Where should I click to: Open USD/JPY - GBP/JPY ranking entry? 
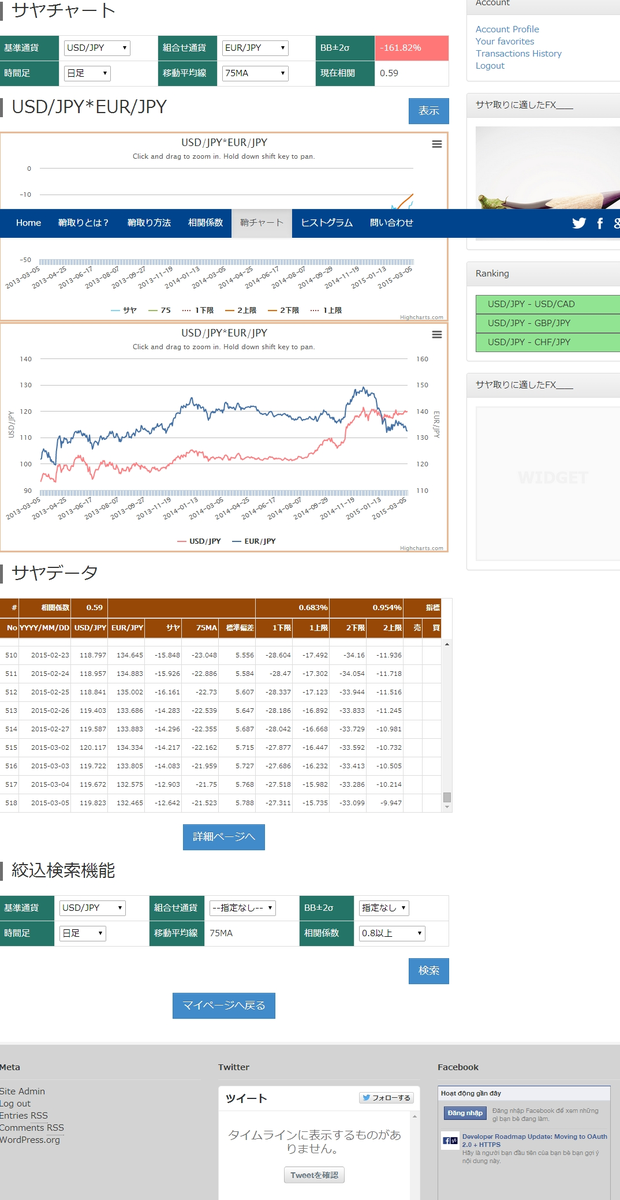click(x=548, y=323)
